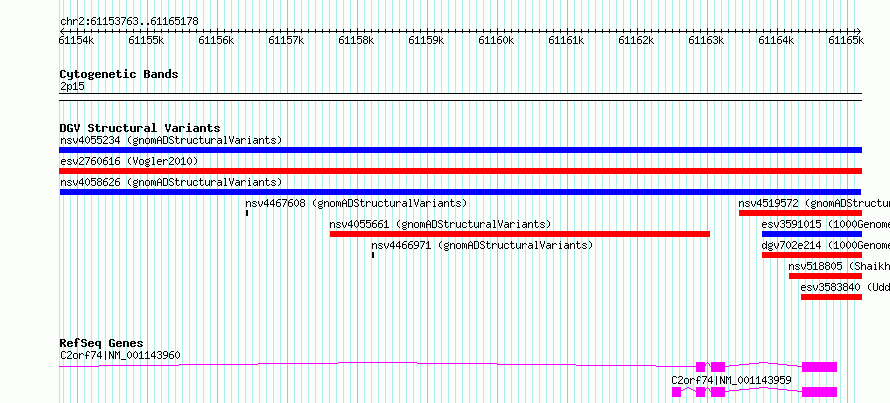The width and height of the screenshot is (890, 403).
Task: Select the esv3583840 red variant bar
Action: coord(832,297)
